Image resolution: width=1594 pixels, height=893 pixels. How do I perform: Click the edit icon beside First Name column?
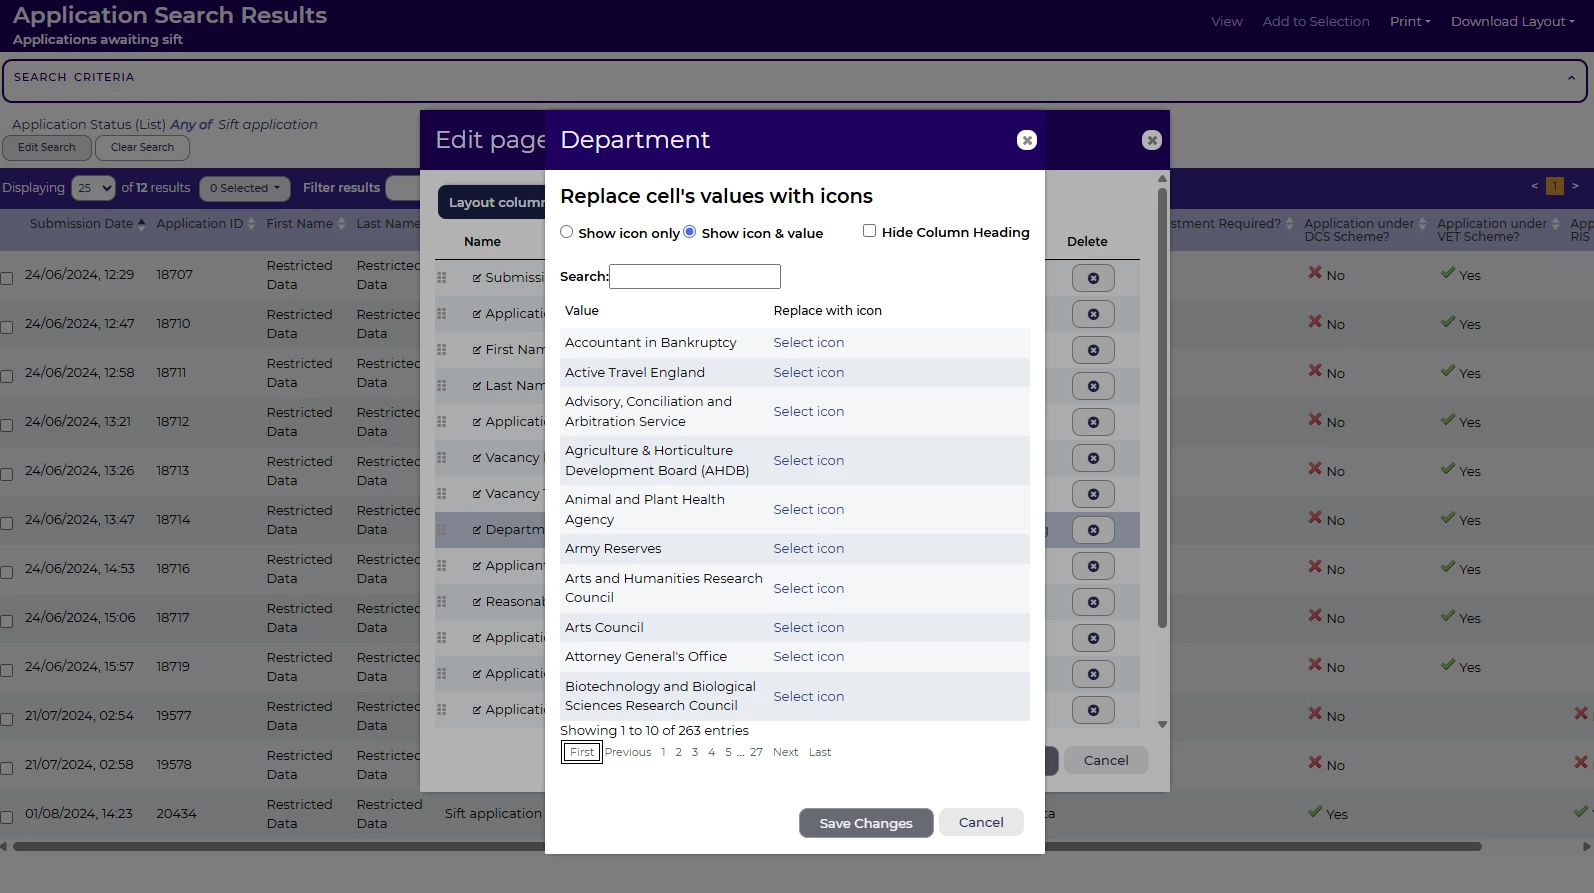(477, 350)
